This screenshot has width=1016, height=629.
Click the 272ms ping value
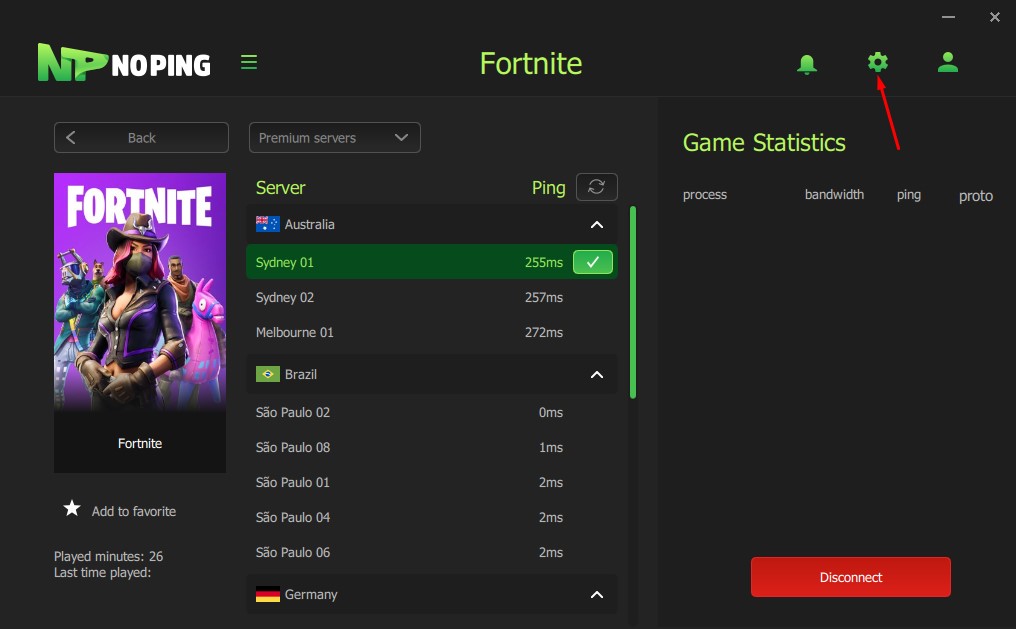[544, 332]
